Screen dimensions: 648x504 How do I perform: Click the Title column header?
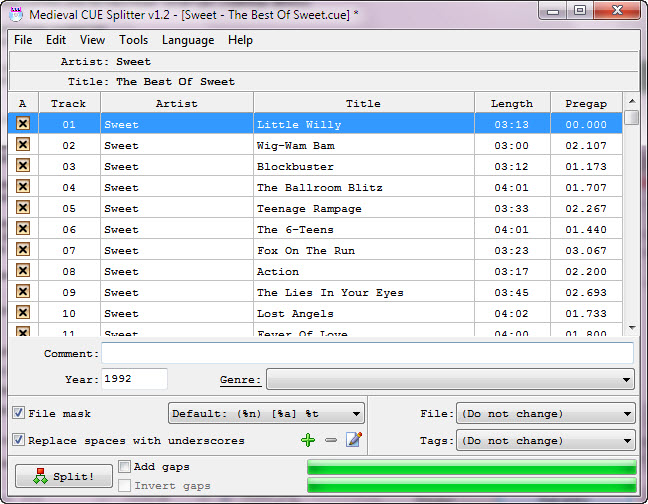point(364,103)
